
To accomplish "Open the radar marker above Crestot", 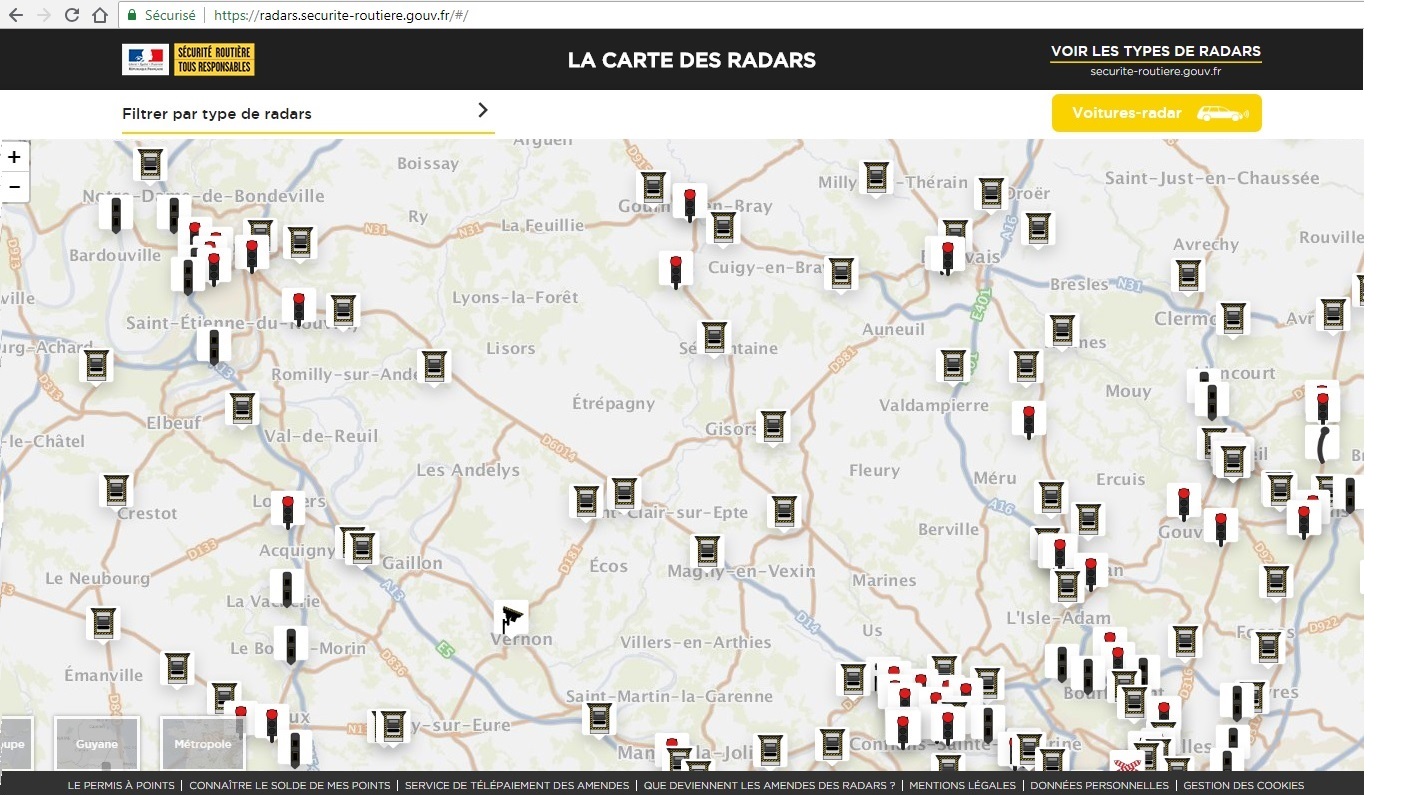I will pos(117,489).
